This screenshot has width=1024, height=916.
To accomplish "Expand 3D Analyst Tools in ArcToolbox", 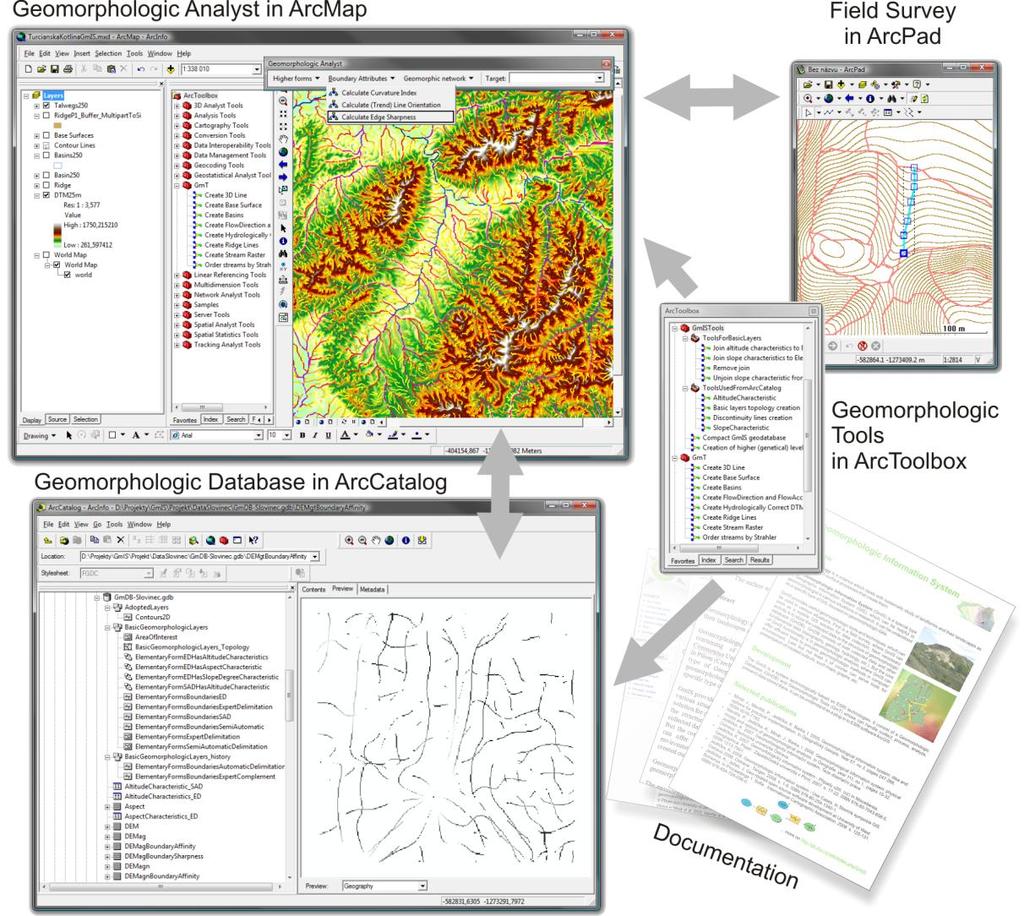I will (x=176, y=105).
